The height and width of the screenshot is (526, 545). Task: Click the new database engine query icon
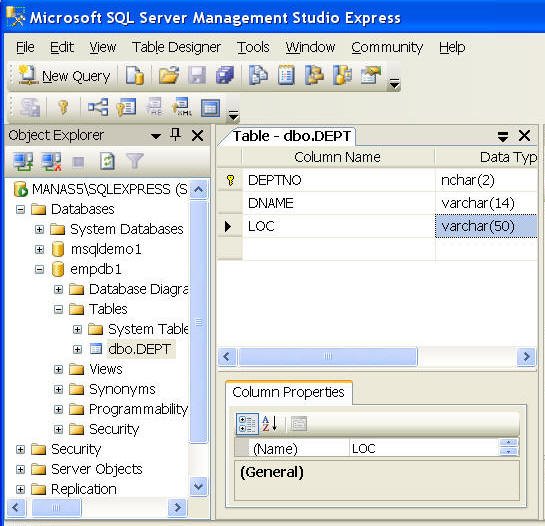point(135,75)
